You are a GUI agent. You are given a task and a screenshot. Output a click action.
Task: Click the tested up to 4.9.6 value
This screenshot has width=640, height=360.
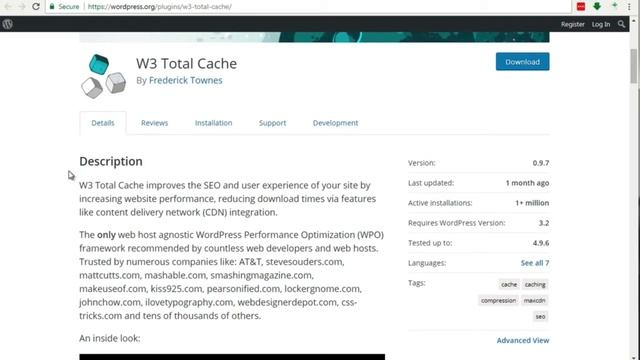[541, 243]
